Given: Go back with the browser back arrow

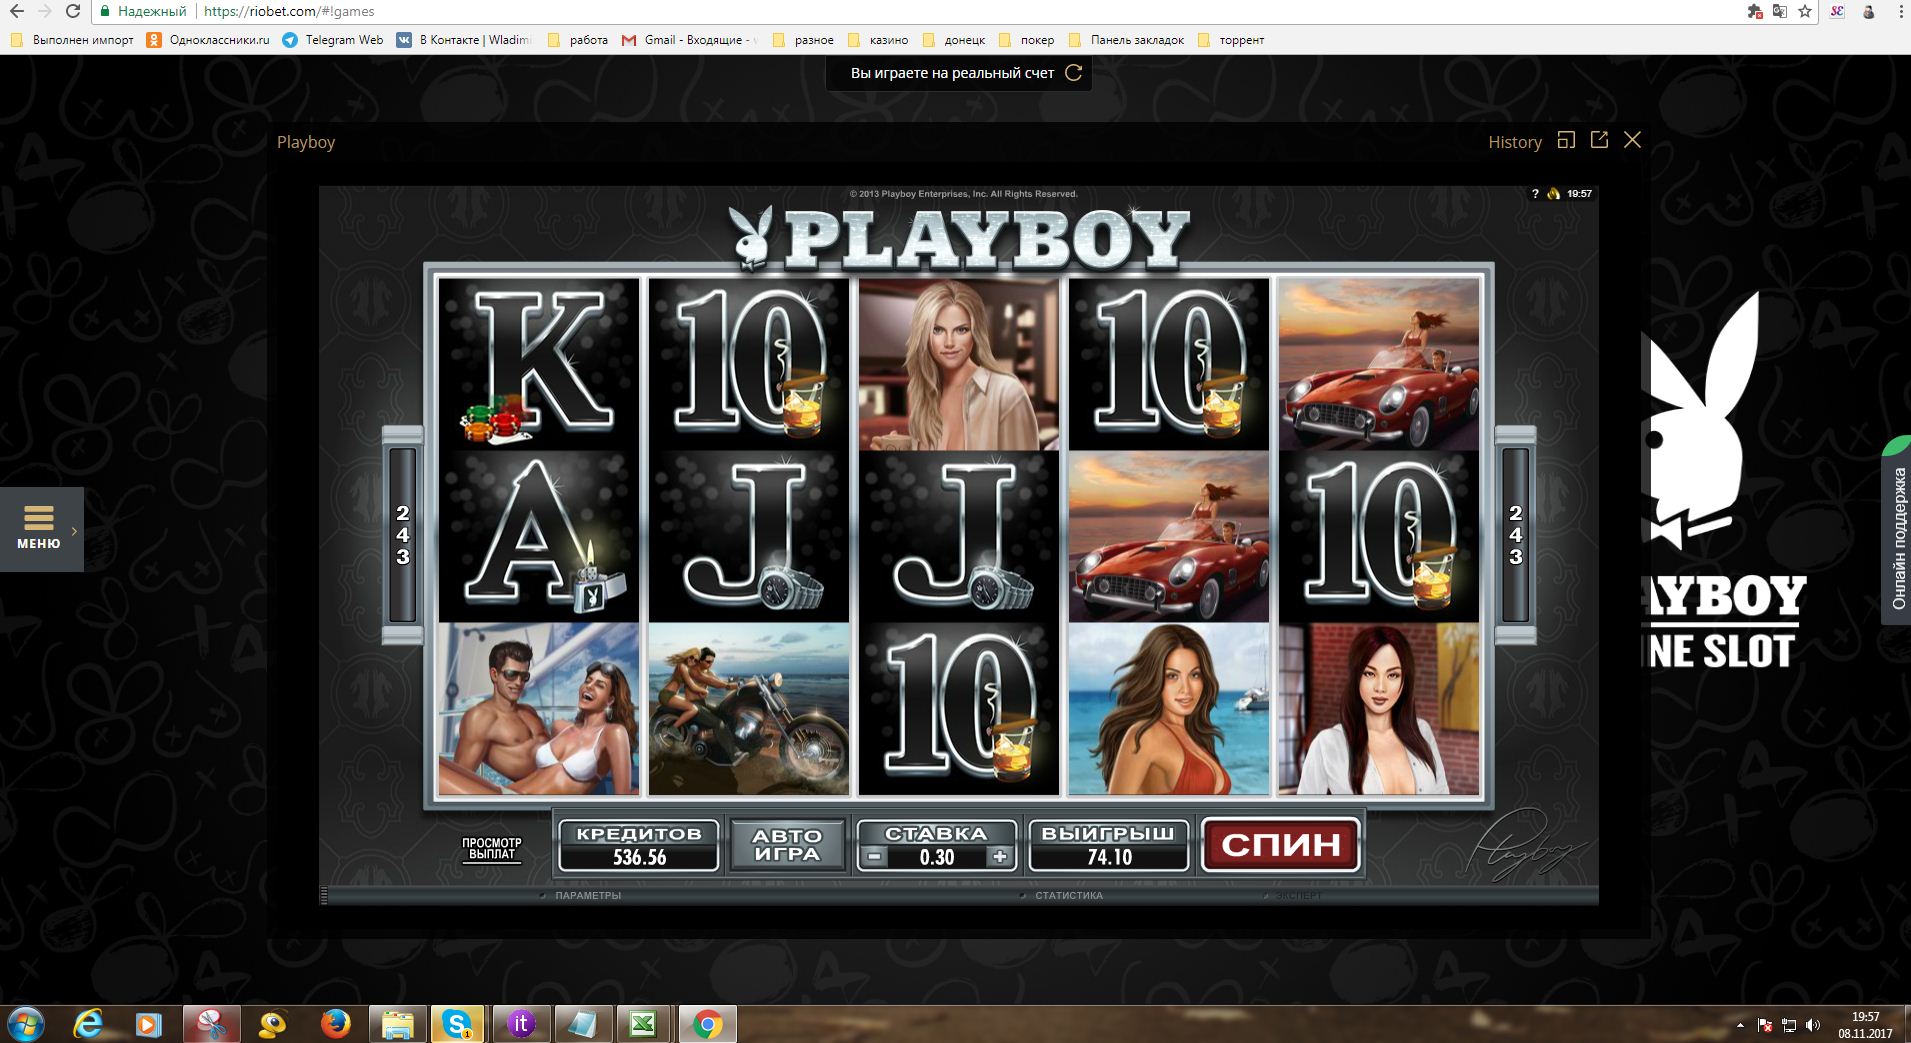Looking at the screenshot, I should pyautogui.click(x=16, y=12).
